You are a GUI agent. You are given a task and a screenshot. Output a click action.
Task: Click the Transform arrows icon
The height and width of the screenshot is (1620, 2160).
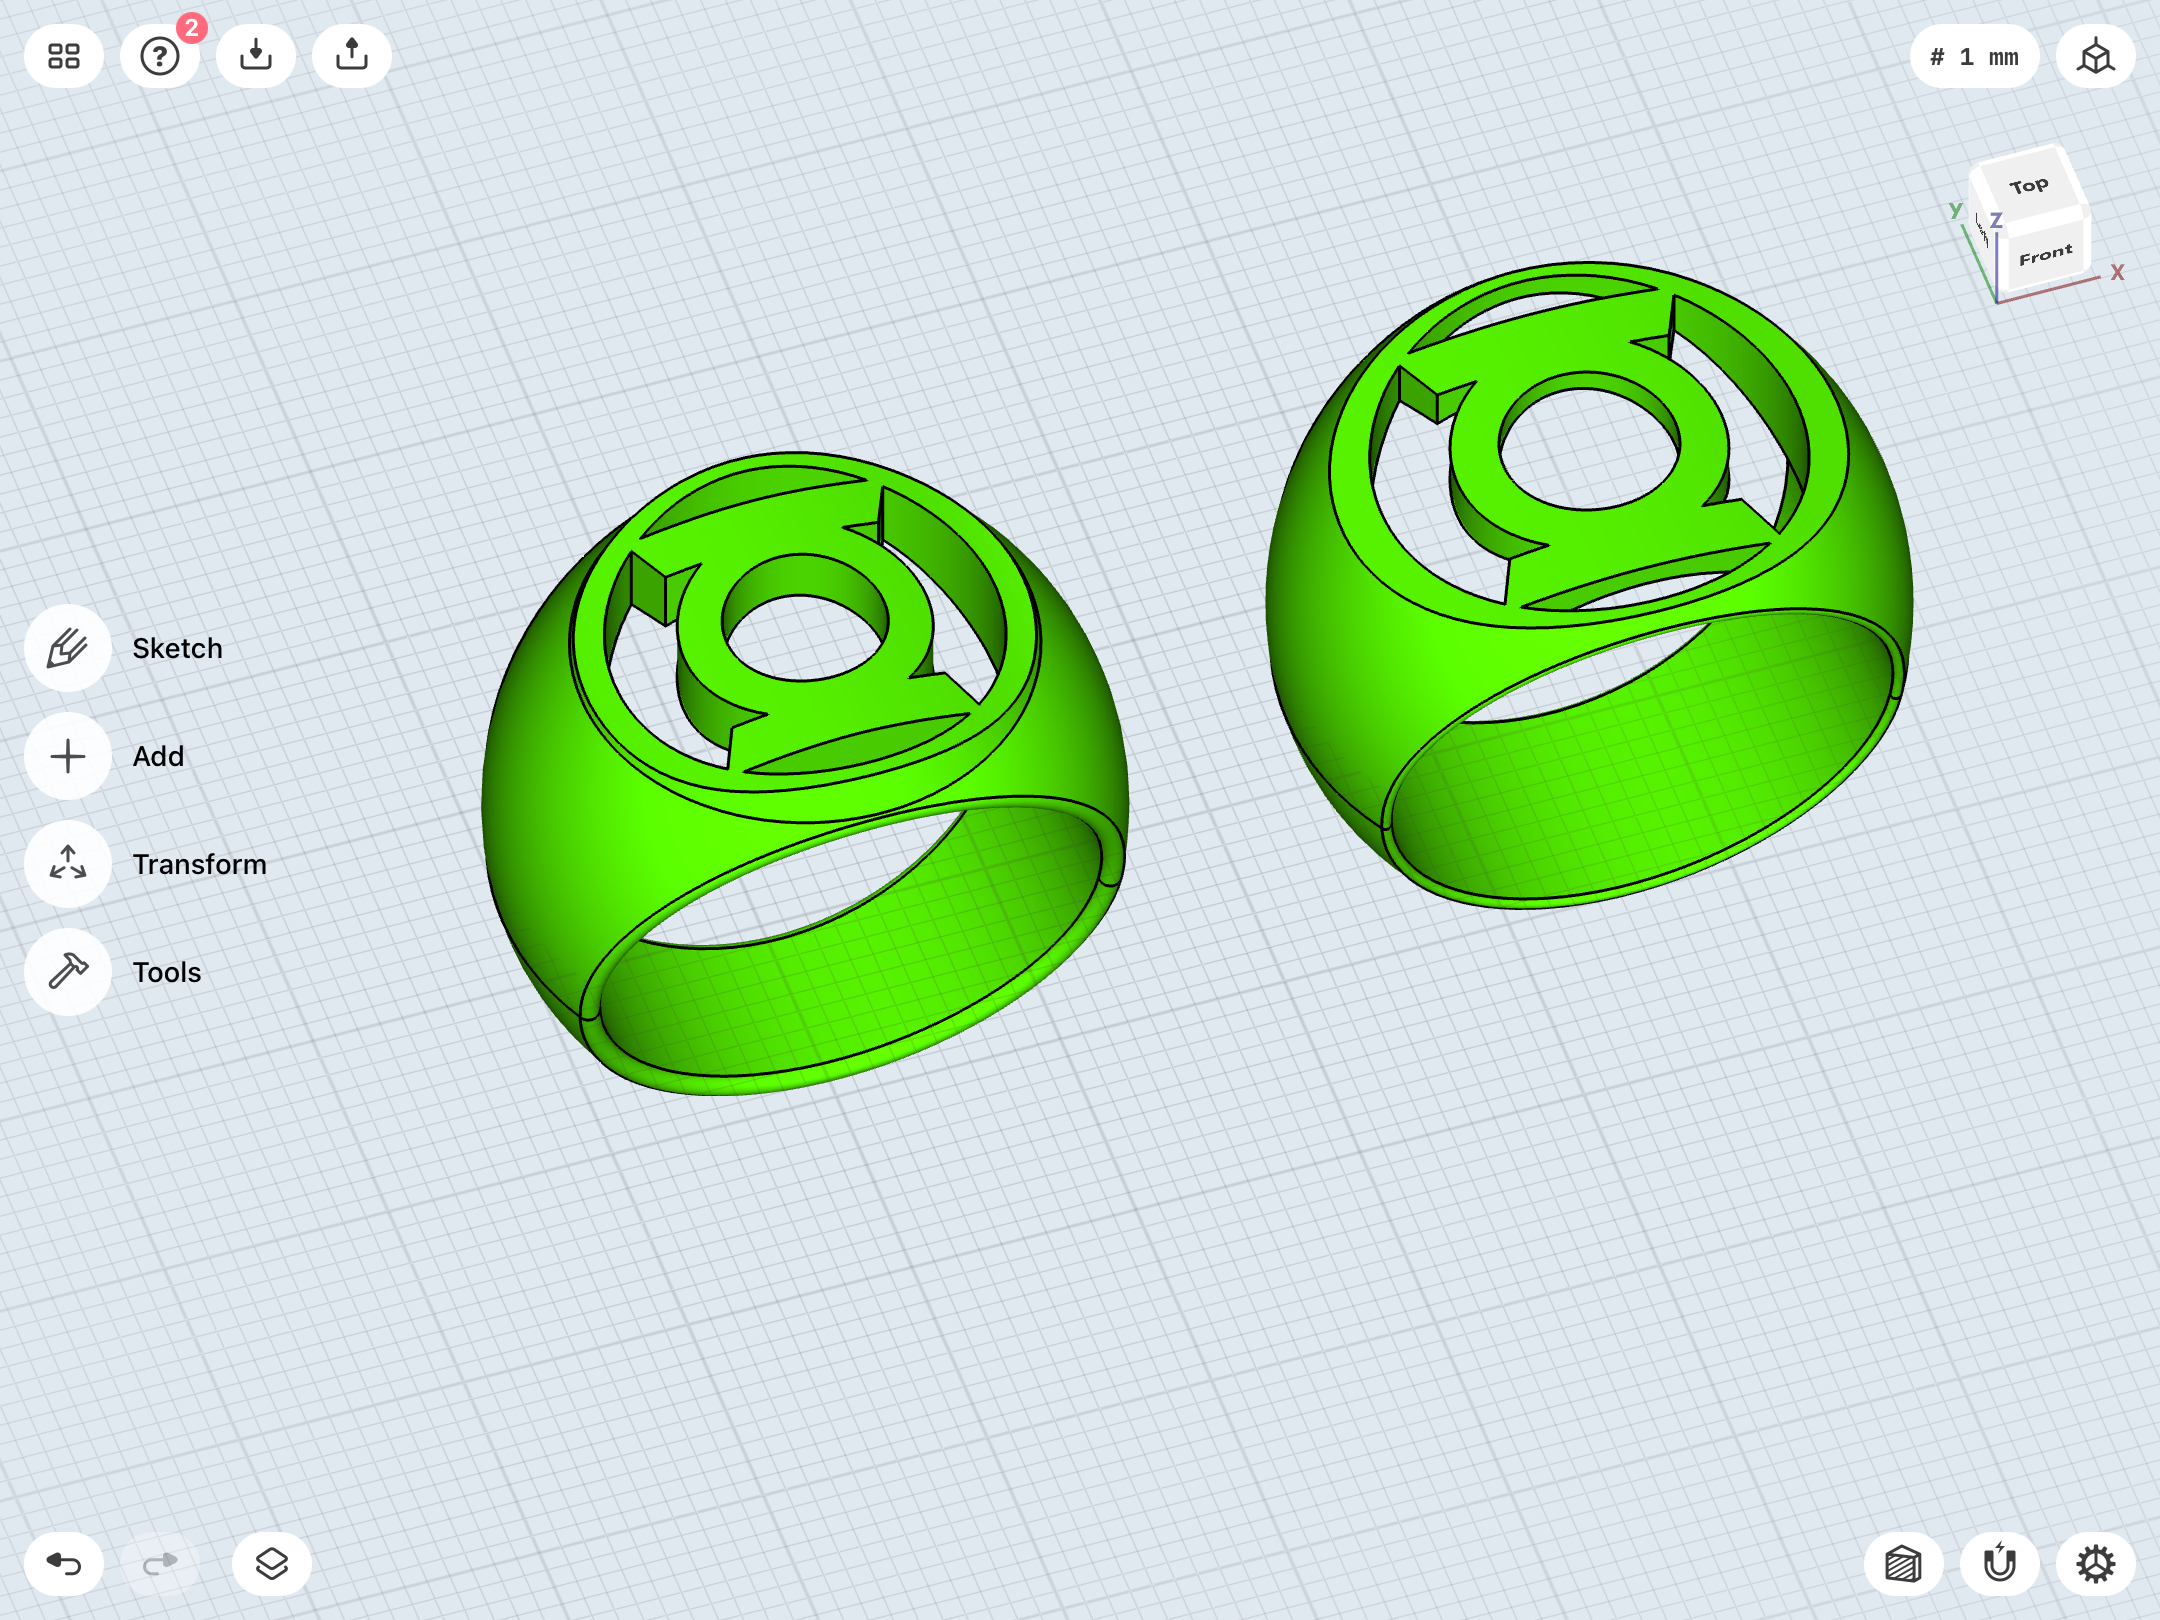(x=68, y=864)
